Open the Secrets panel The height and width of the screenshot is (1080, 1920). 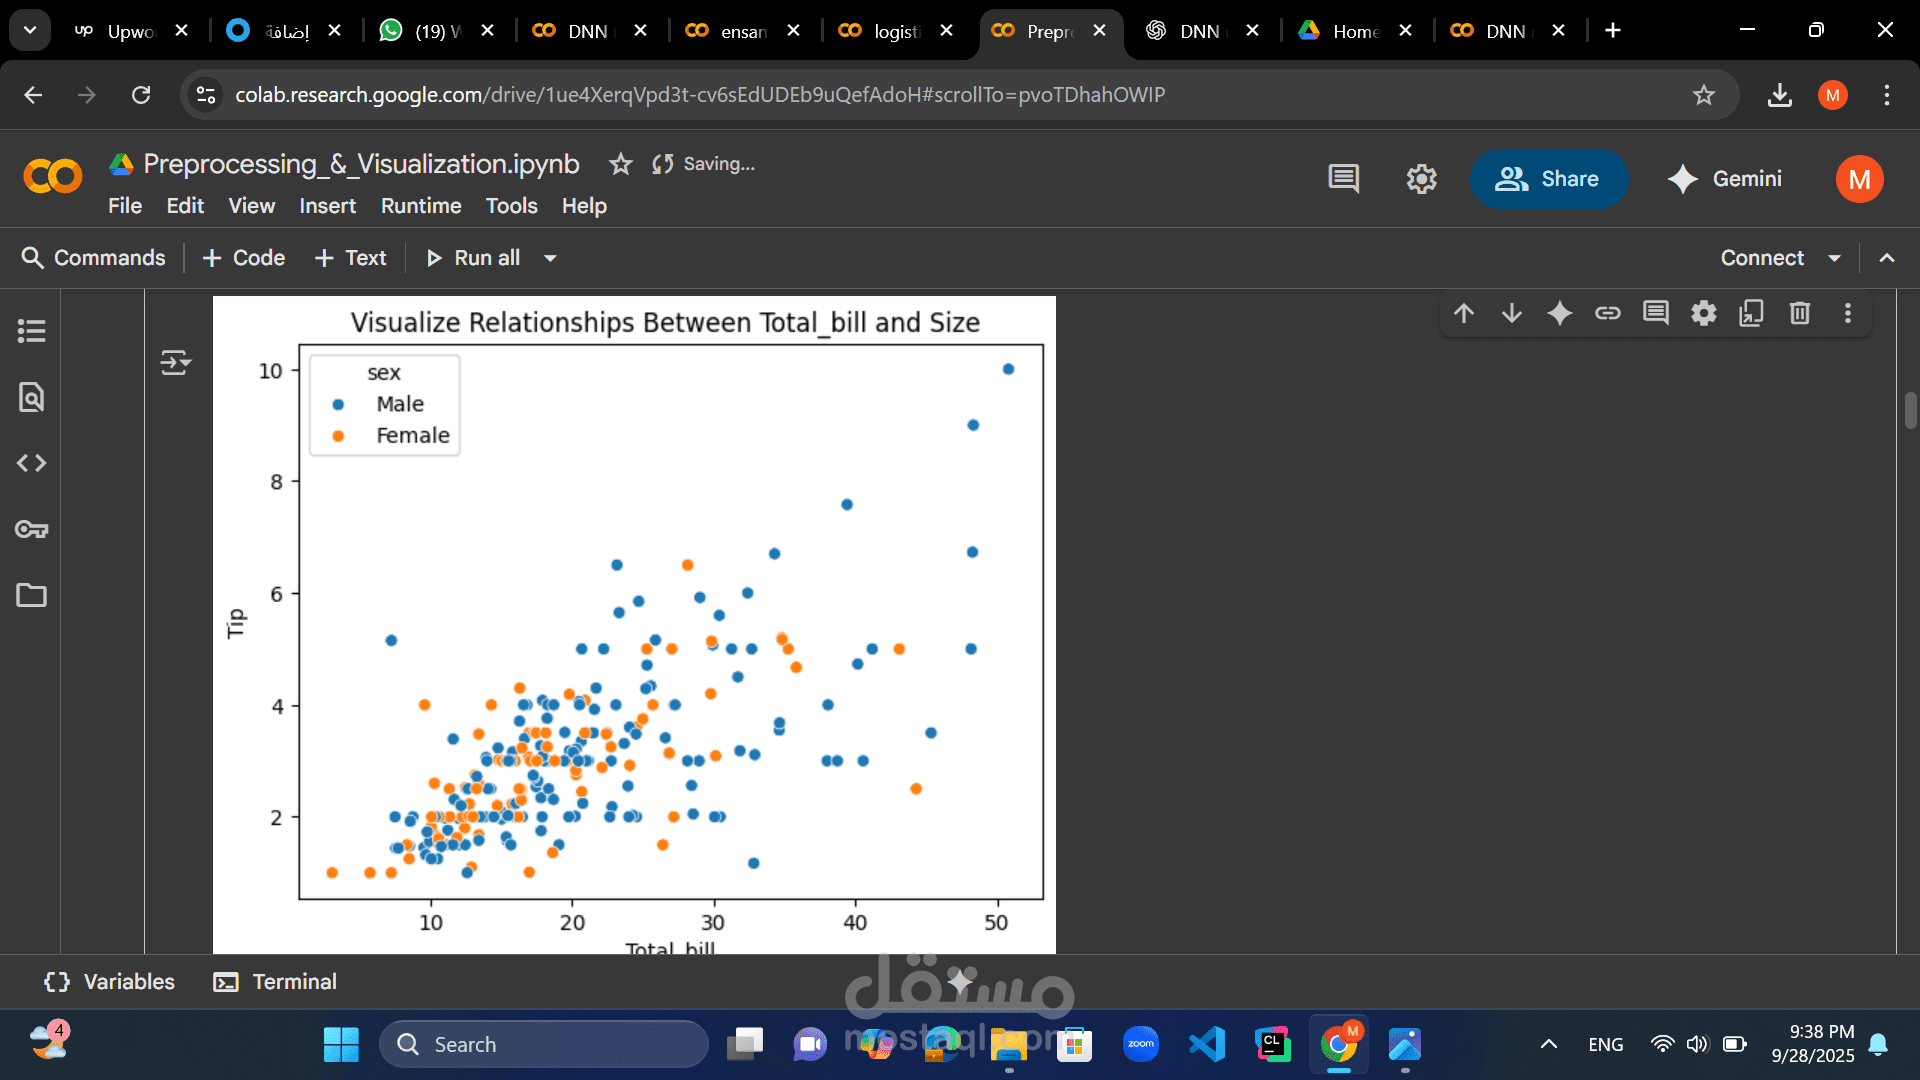31,530
